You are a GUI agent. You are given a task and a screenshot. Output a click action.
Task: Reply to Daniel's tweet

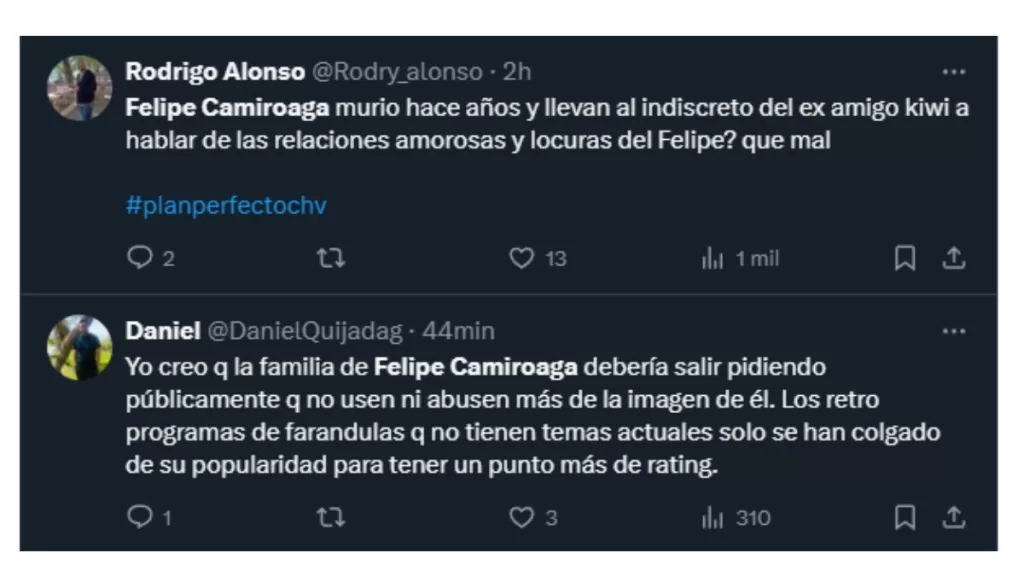point(139,516)
